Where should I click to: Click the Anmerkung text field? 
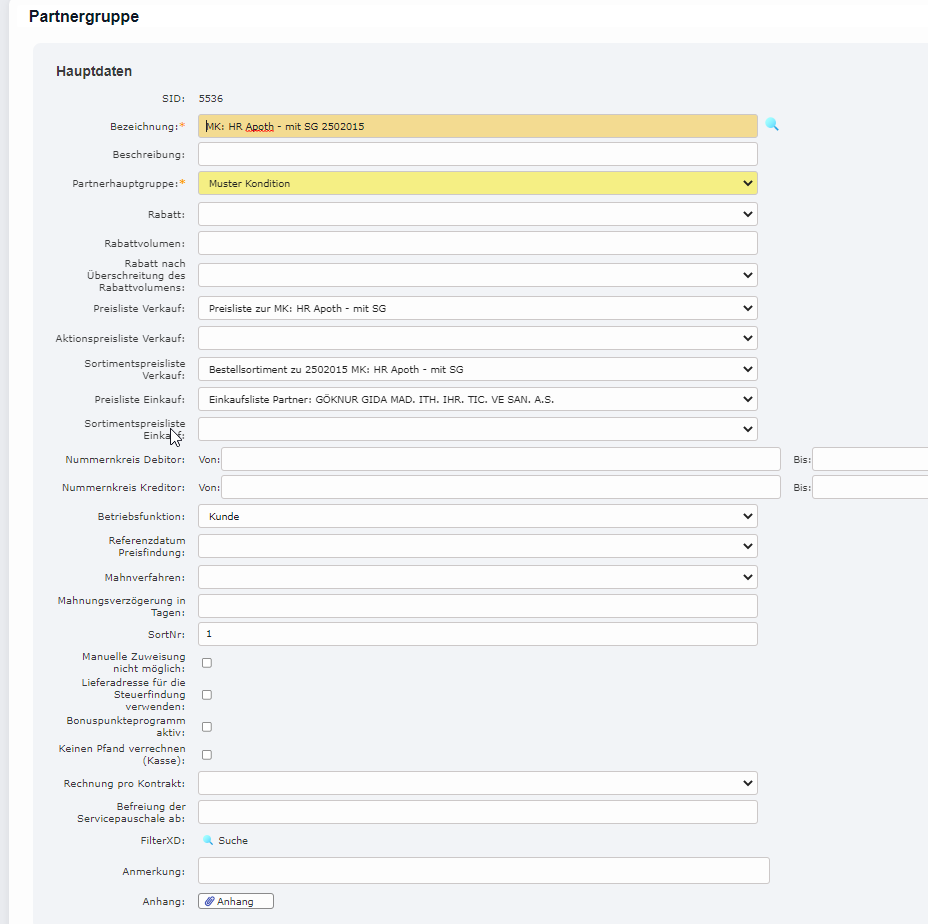[x=483, y=871]
